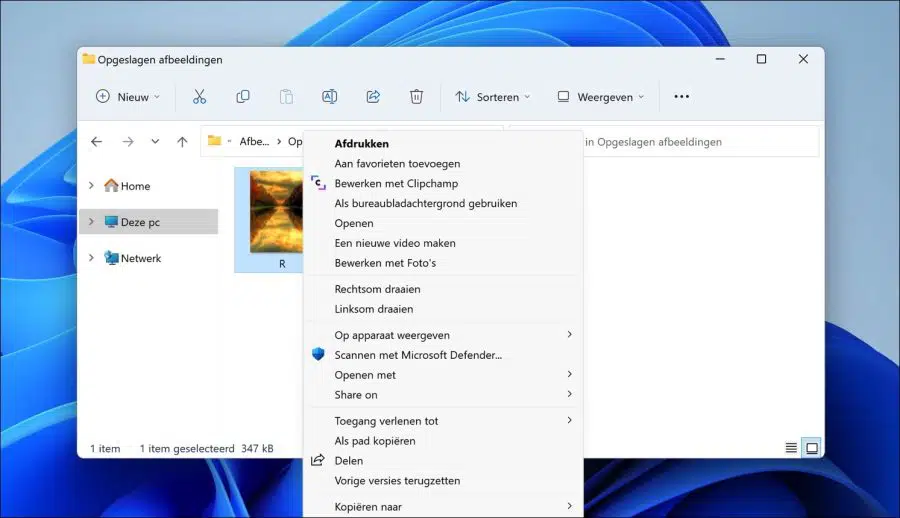This screenshot has width=900, height=518.
Task: Click the Cut scissors icon
Action: tap(199, 96)
